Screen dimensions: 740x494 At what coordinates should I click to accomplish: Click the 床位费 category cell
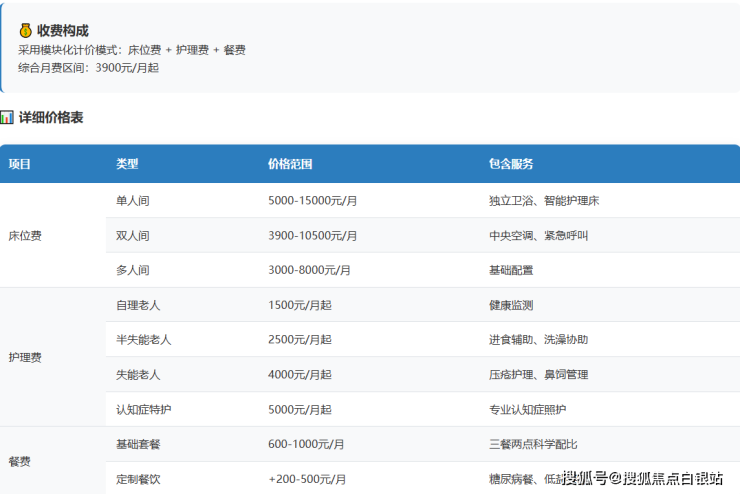(x=25, y=236)
